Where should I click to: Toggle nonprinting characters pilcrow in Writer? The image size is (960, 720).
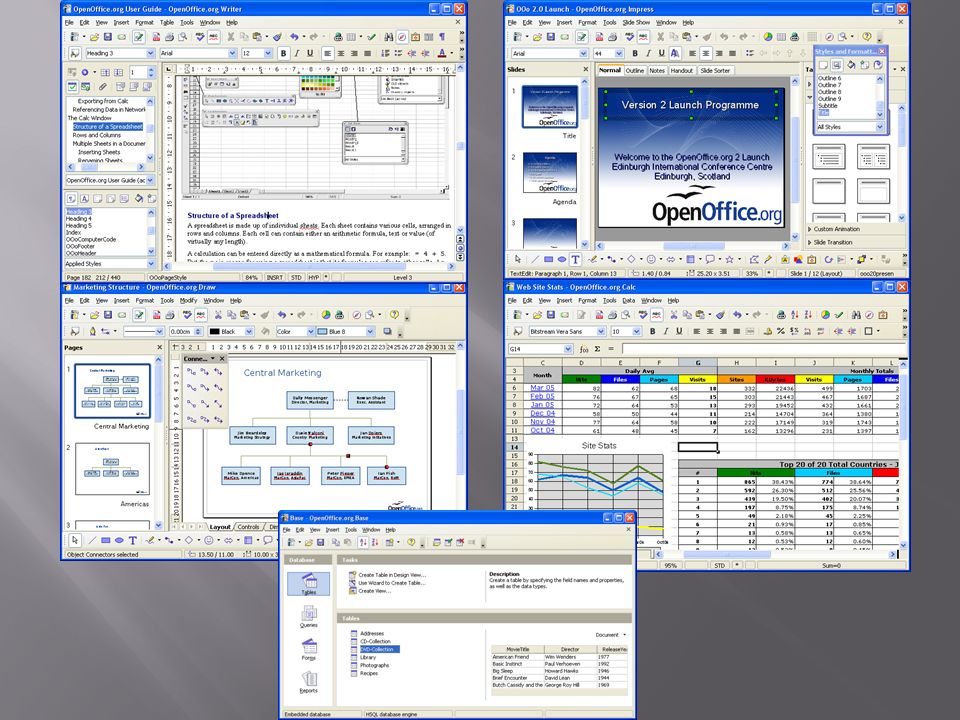coord(442,37)
